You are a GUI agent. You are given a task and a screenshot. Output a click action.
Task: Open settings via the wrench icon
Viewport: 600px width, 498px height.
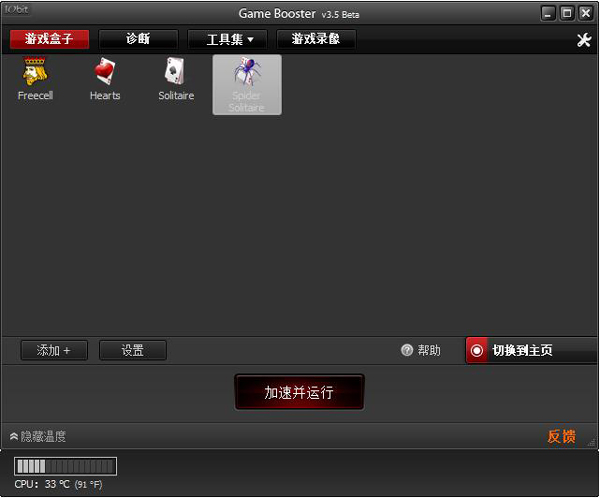point(584,39)
